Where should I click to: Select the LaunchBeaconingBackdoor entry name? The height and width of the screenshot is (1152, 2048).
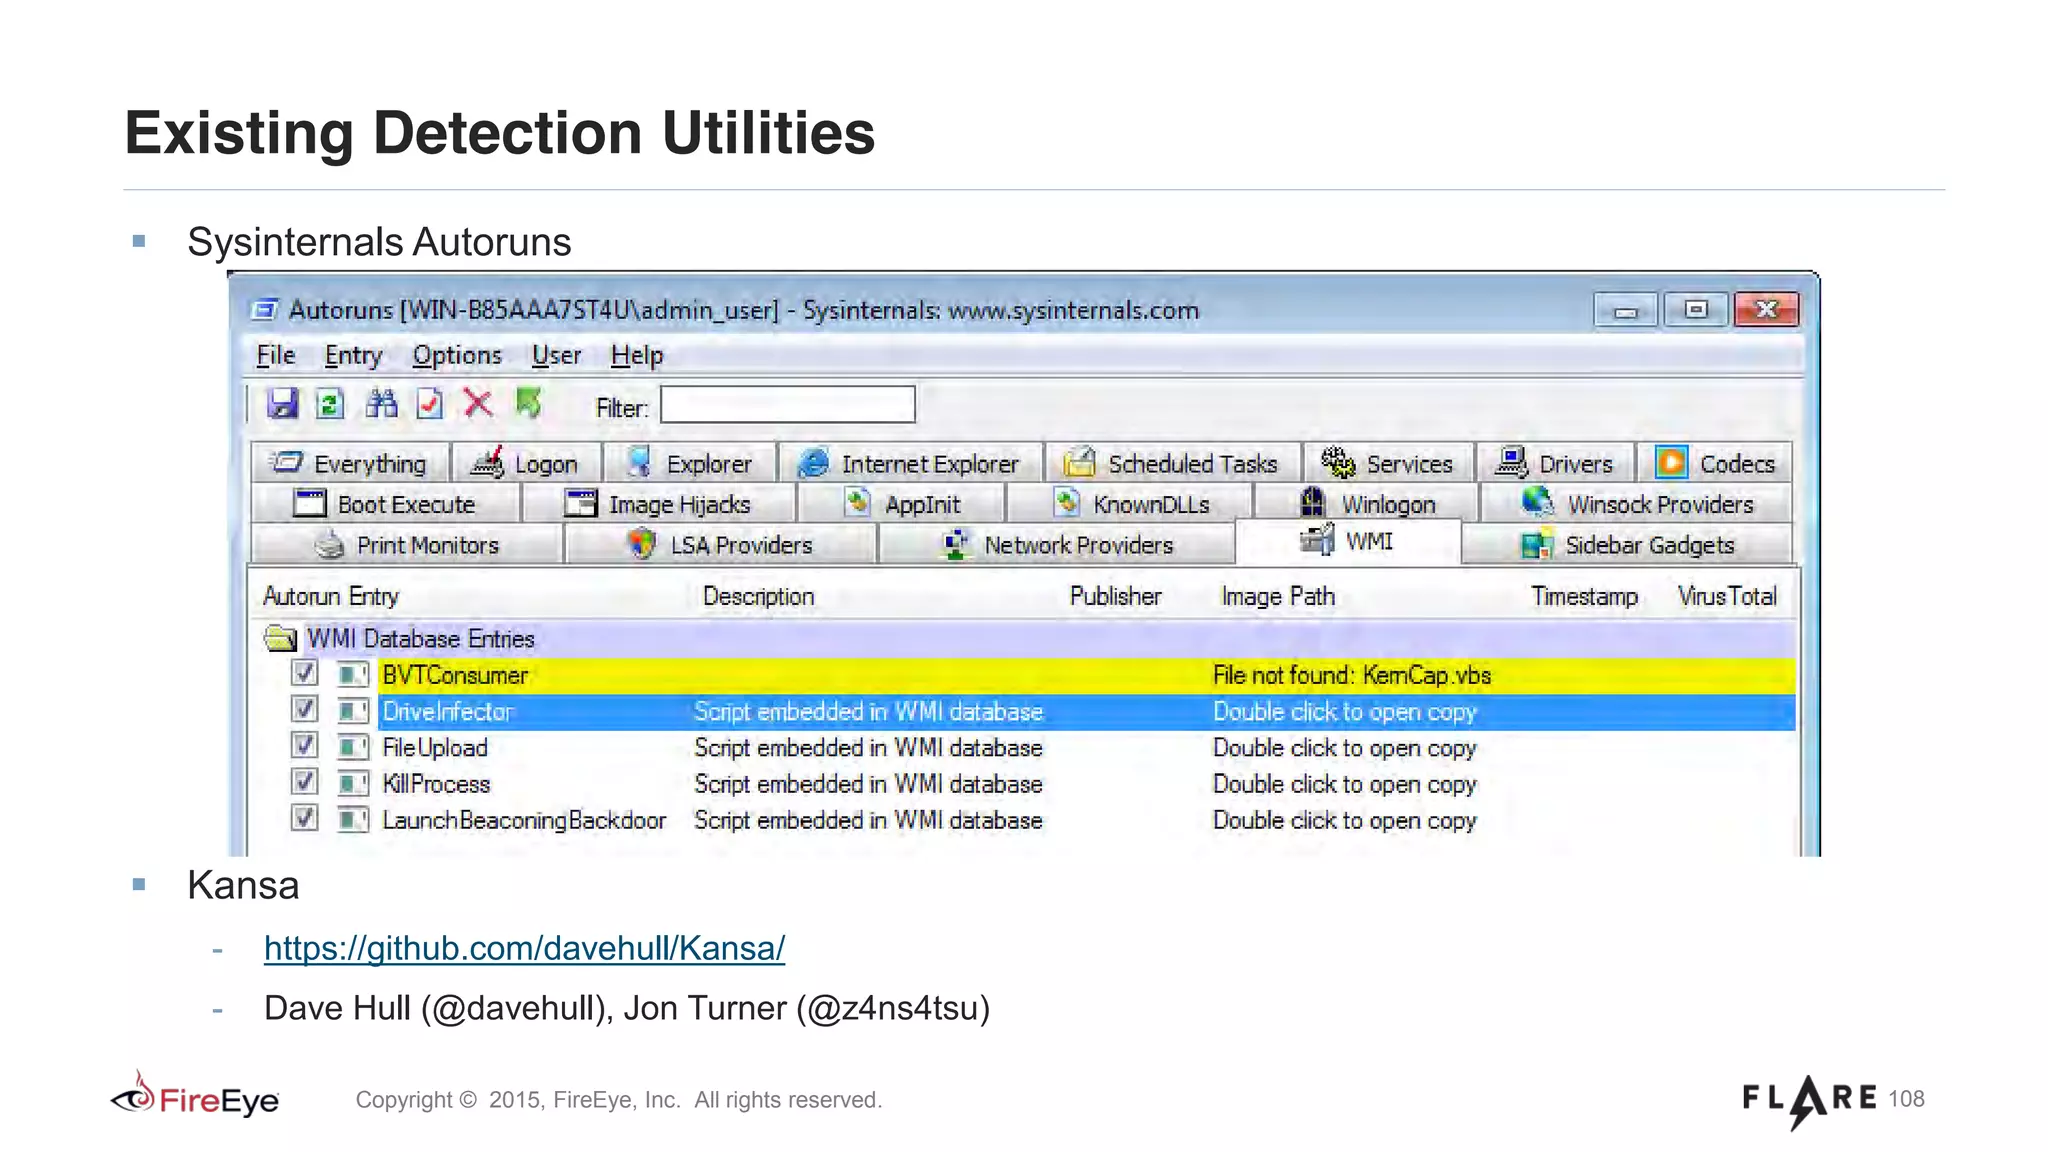click(x=524, y=820)
